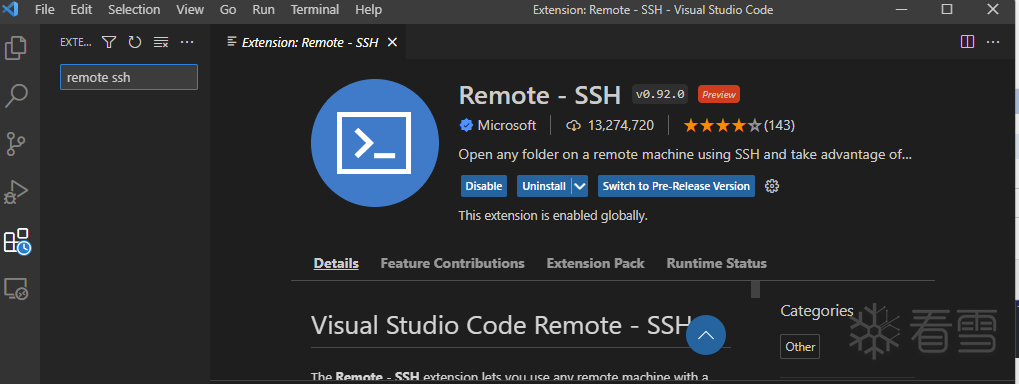The height and width of the screenshot is (384, 1019).
Task: Split the editor to the right
Action: pyautogui.click(x=967, y=42)
